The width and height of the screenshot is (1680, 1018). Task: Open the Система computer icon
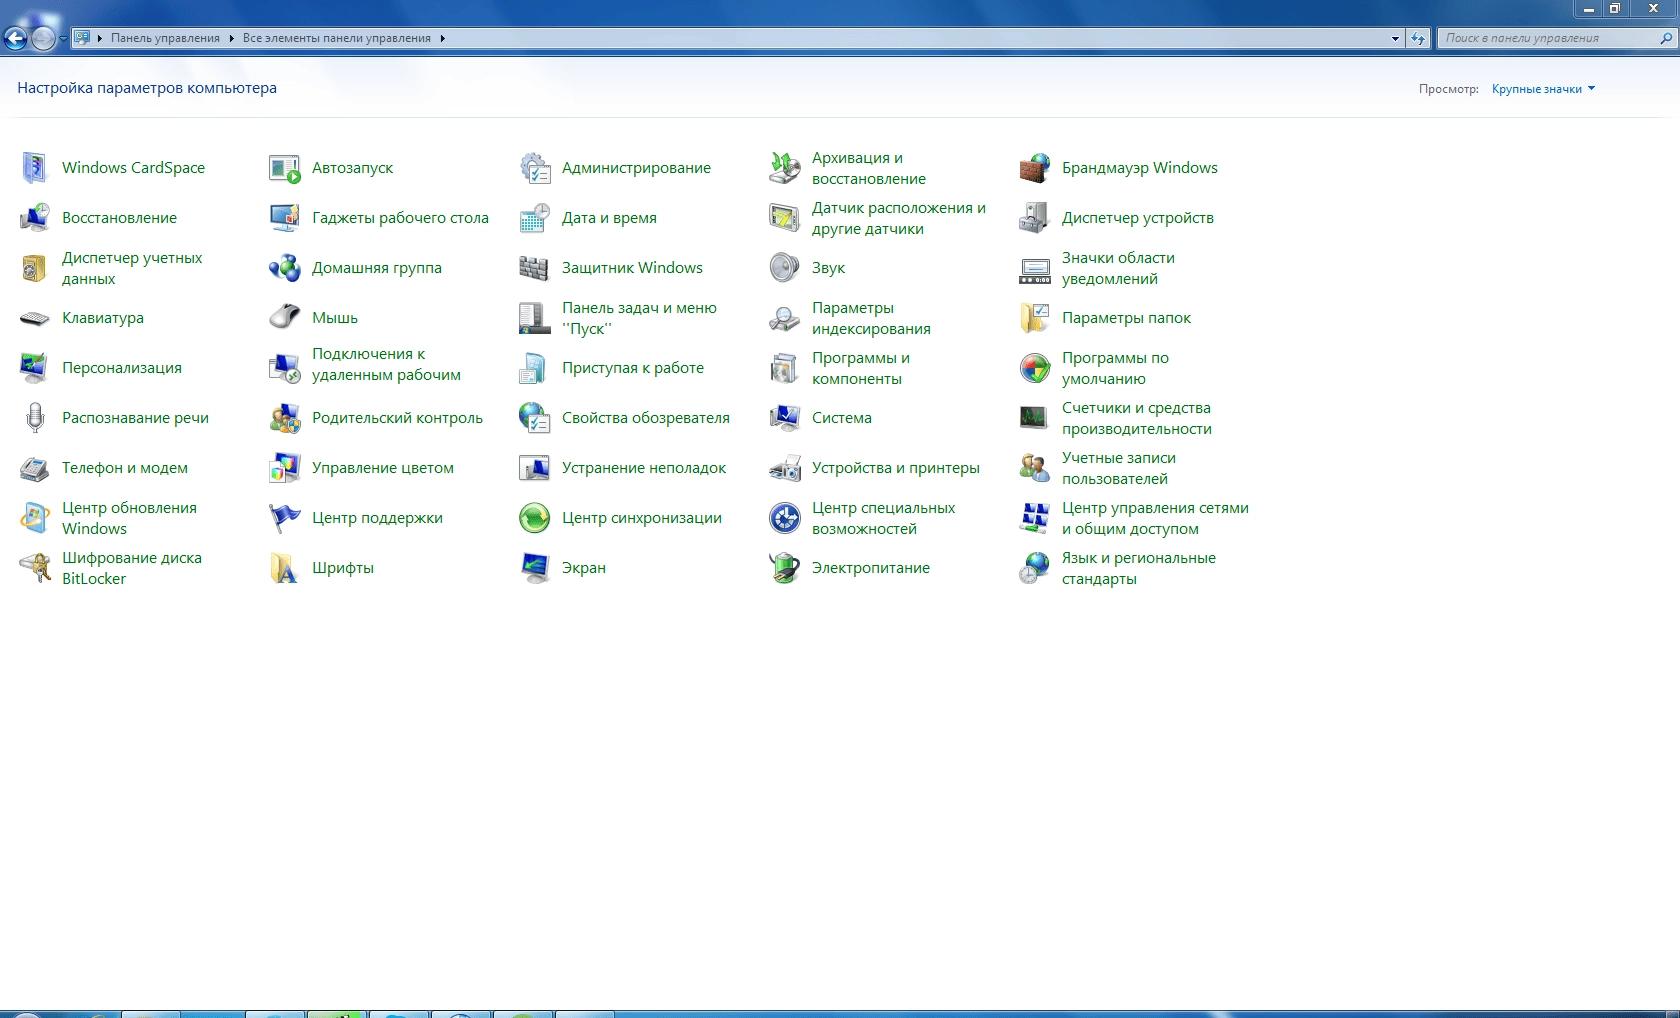785,418
